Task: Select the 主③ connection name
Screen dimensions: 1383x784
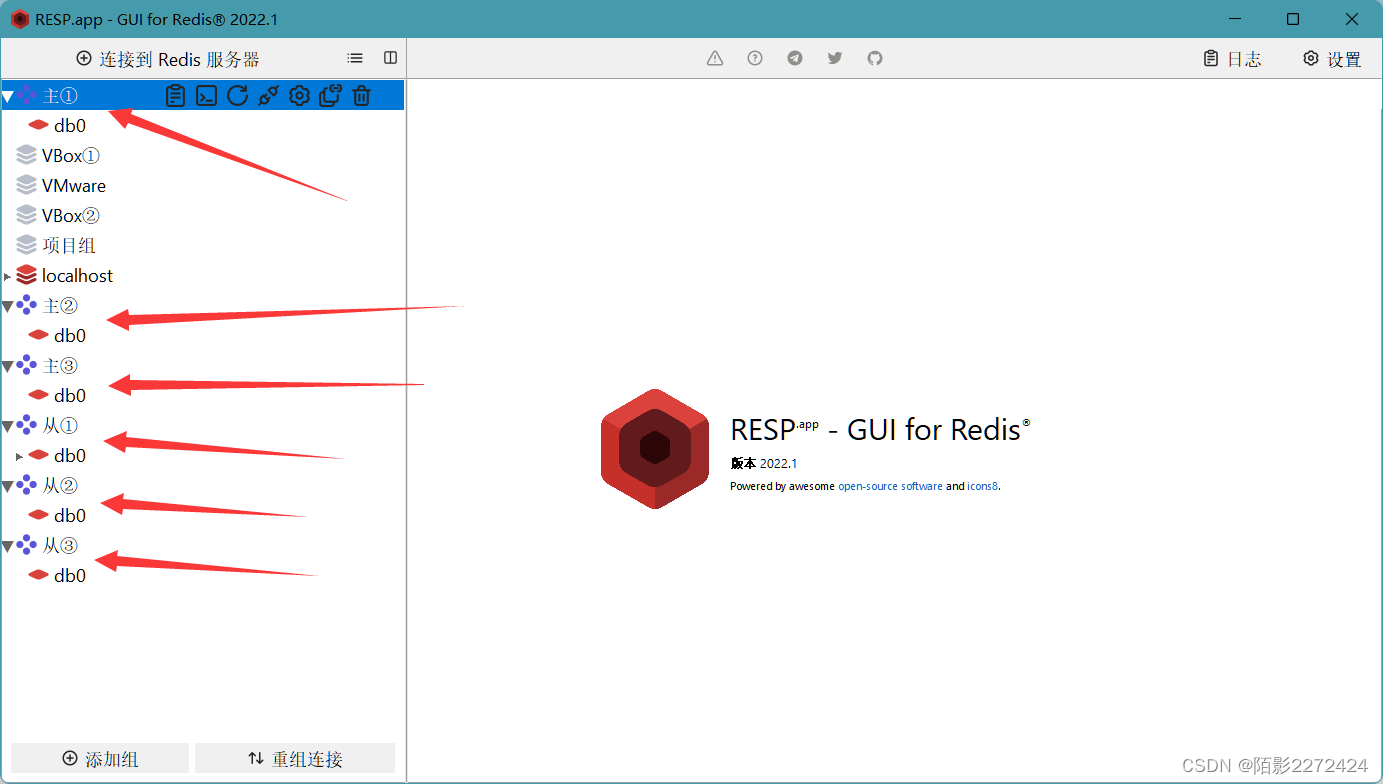Action: pos(60,366)
